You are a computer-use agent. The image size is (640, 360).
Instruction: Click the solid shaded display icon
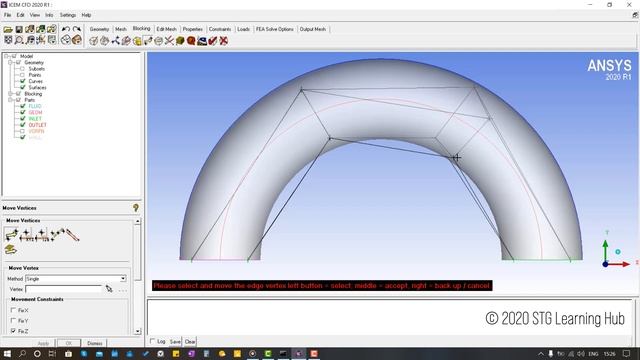[77, 40]
